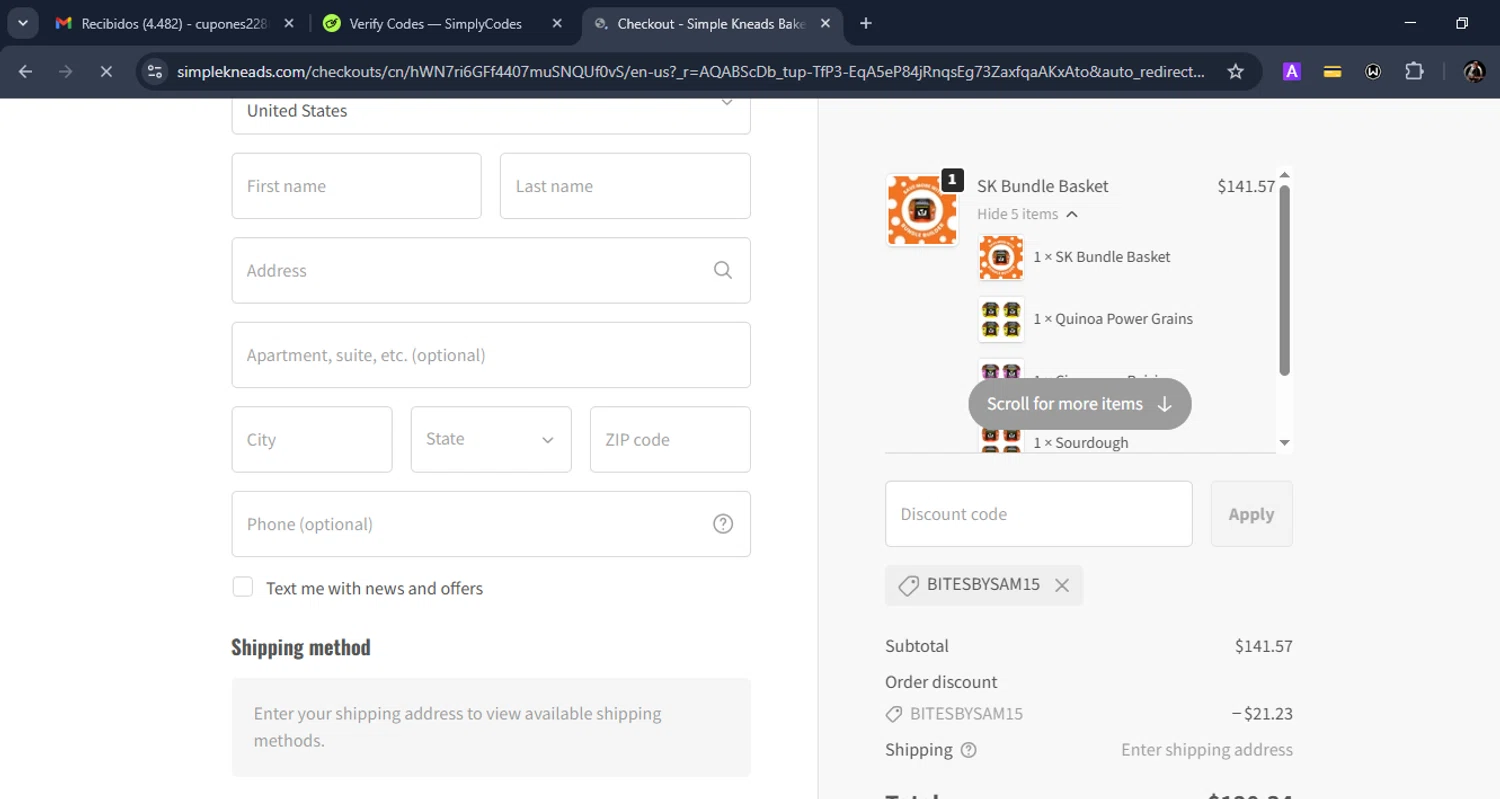The width and height of the screenshot is (1500, 799).
Task: Open the yellow card extension icon
Action: (1332, 71)
